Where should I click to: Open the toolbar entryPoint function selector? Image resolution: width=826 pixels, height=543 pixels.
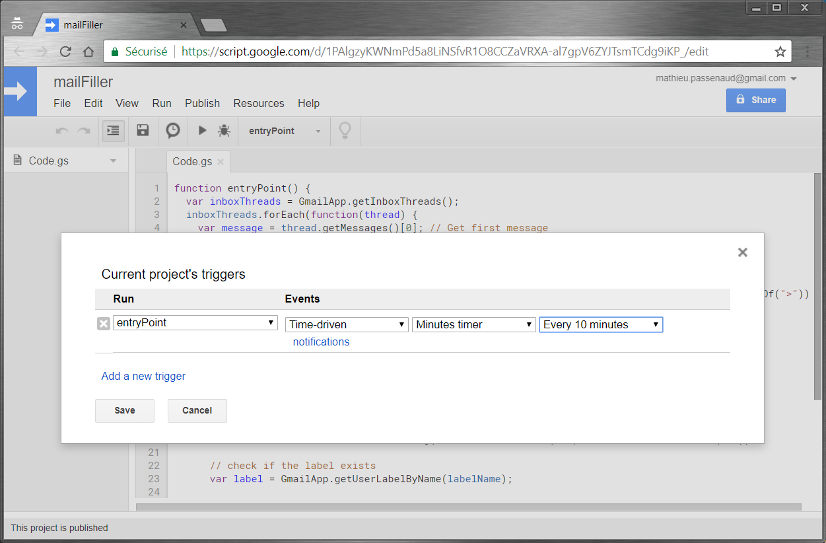[285, 131]
